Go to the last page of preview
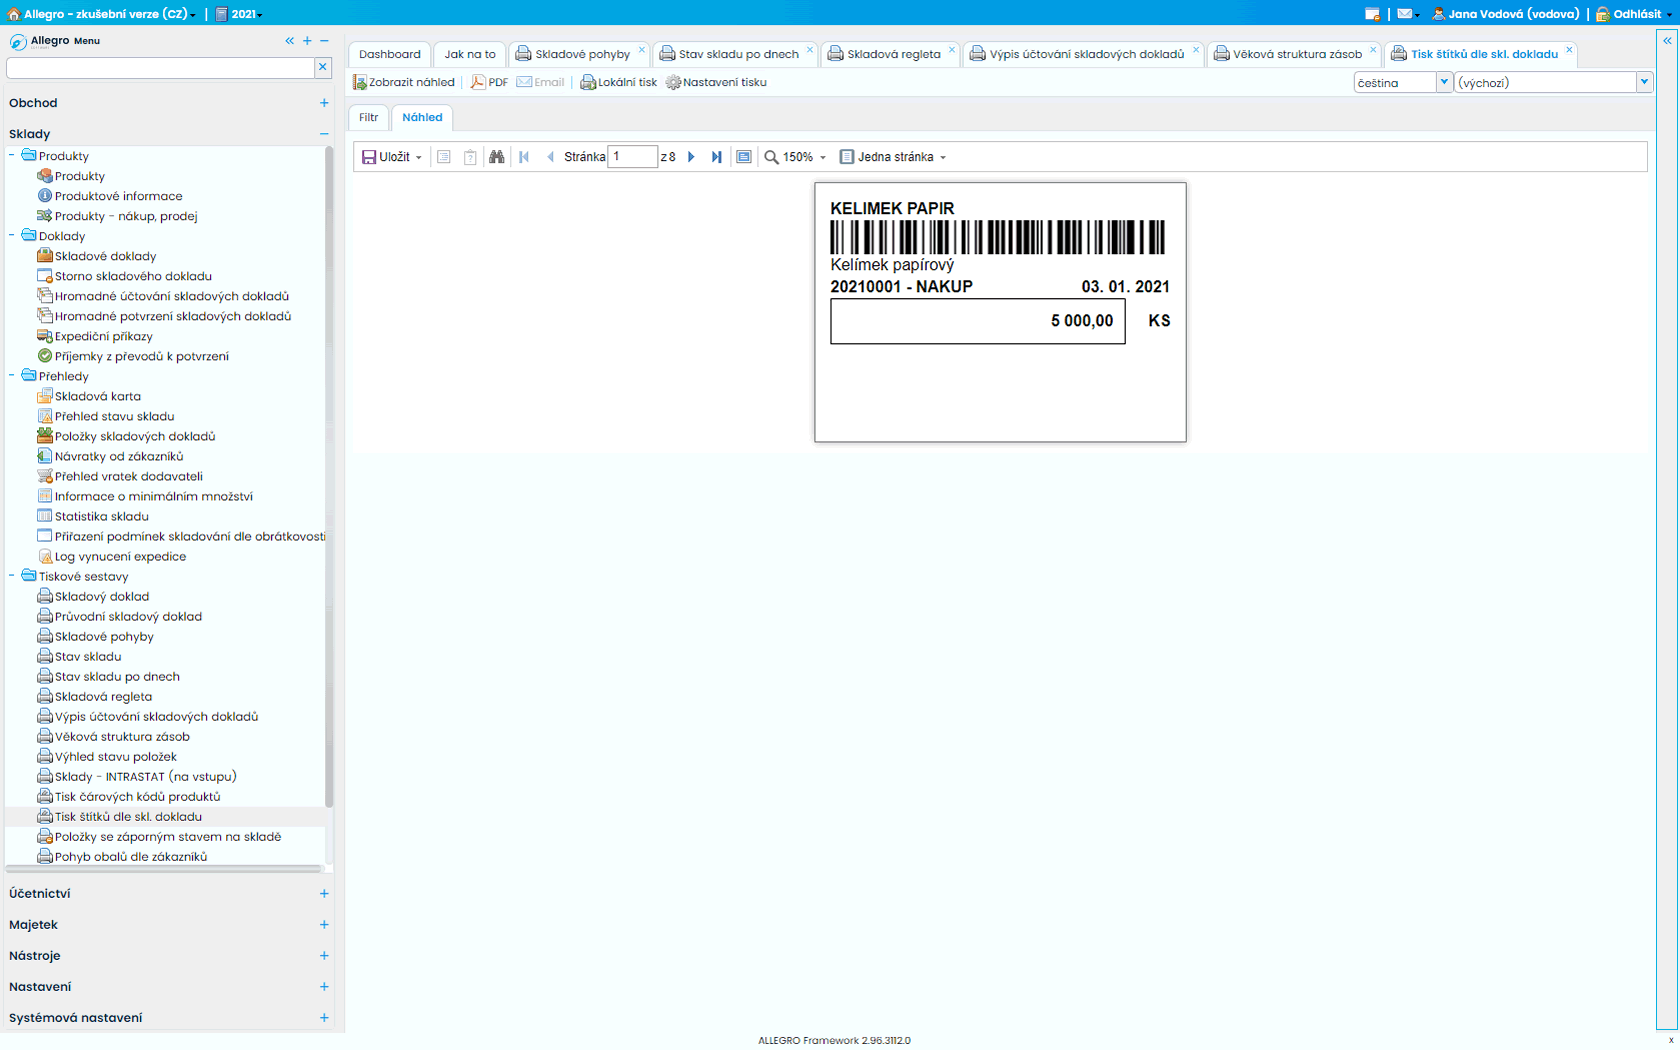1680x1050 pixels. click(716, 157)
